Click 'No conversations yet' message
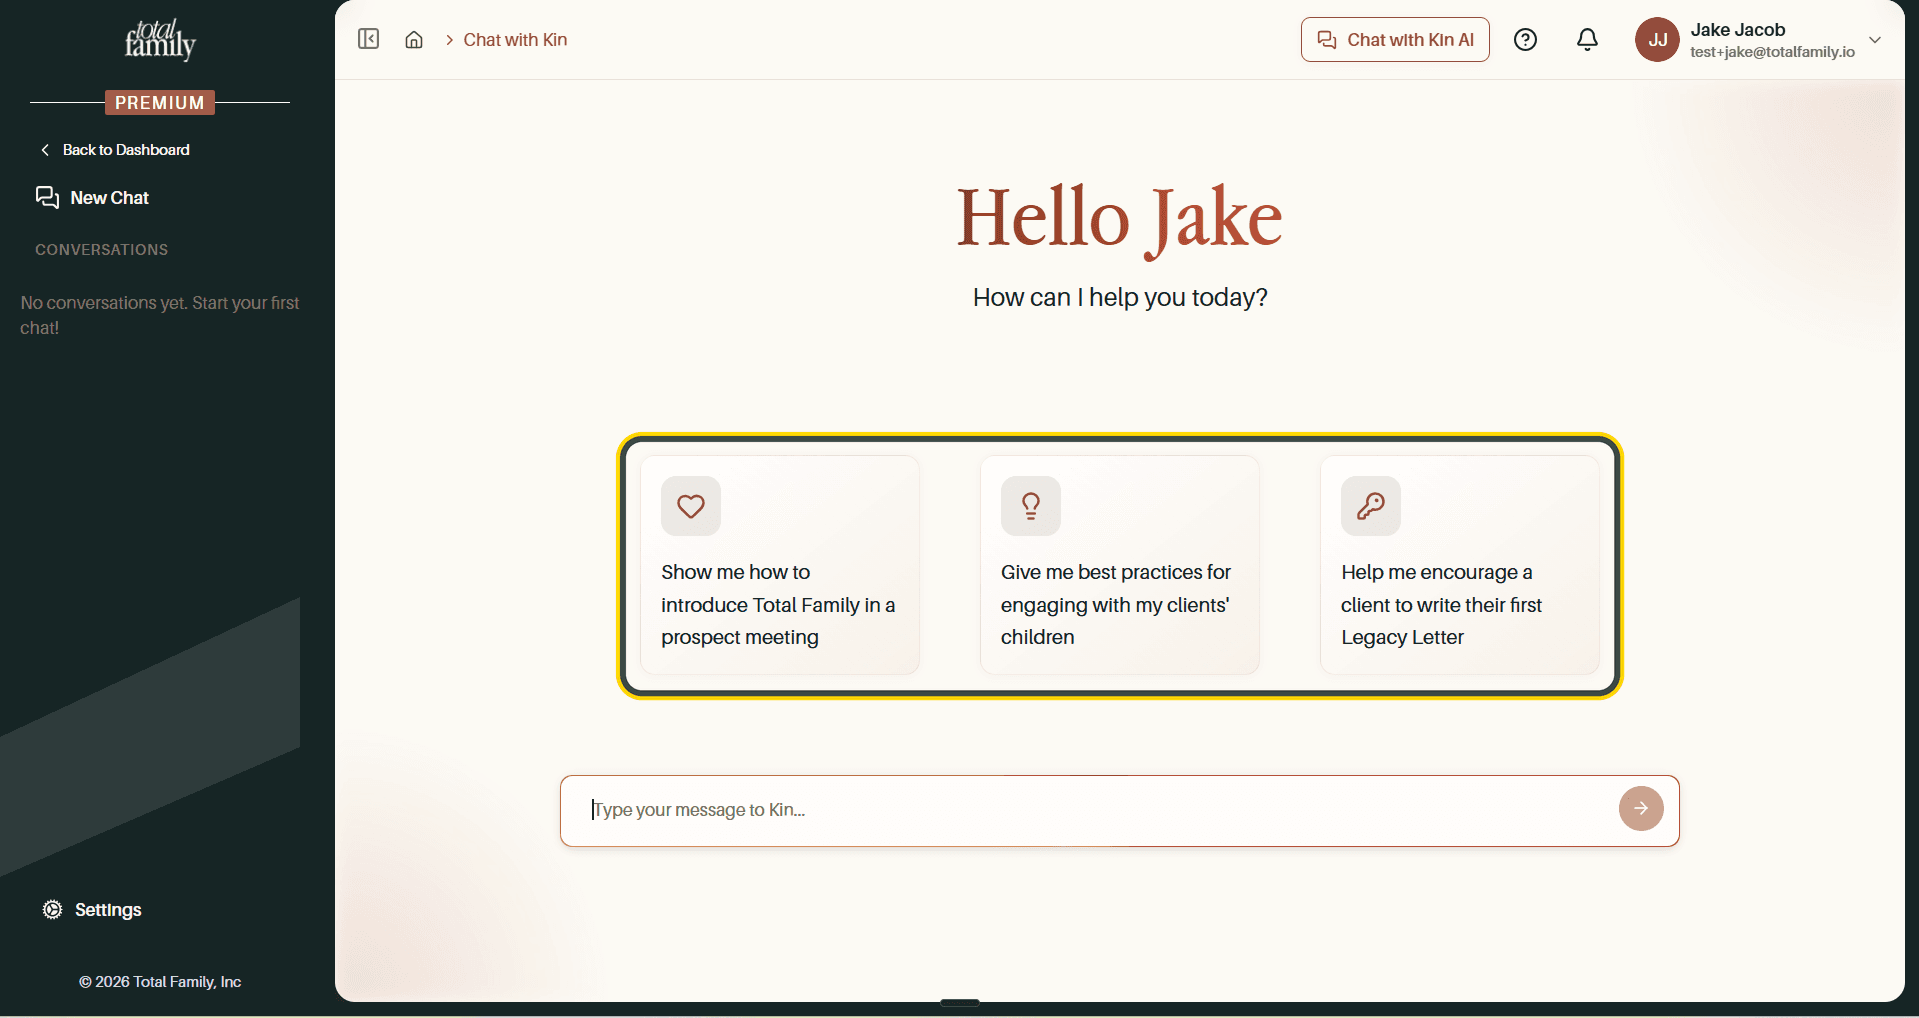Screen dimensions: 1919x1018 pos(160,315)
